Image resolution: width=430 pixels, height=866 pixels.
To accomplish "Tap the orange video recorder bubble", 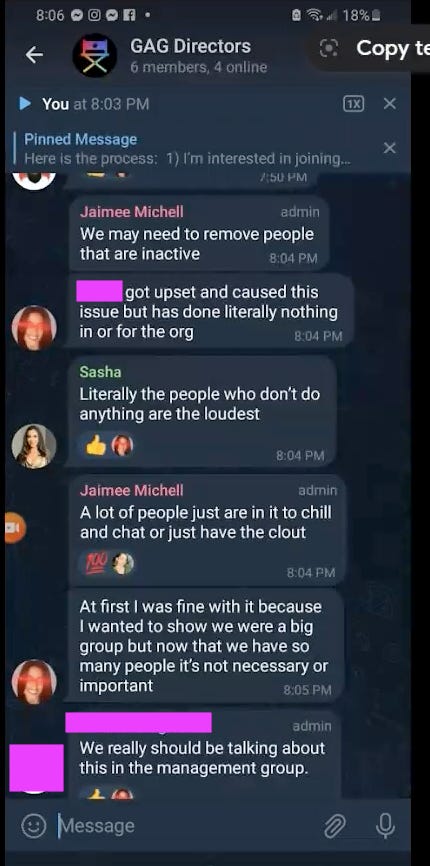I will 14,528.
